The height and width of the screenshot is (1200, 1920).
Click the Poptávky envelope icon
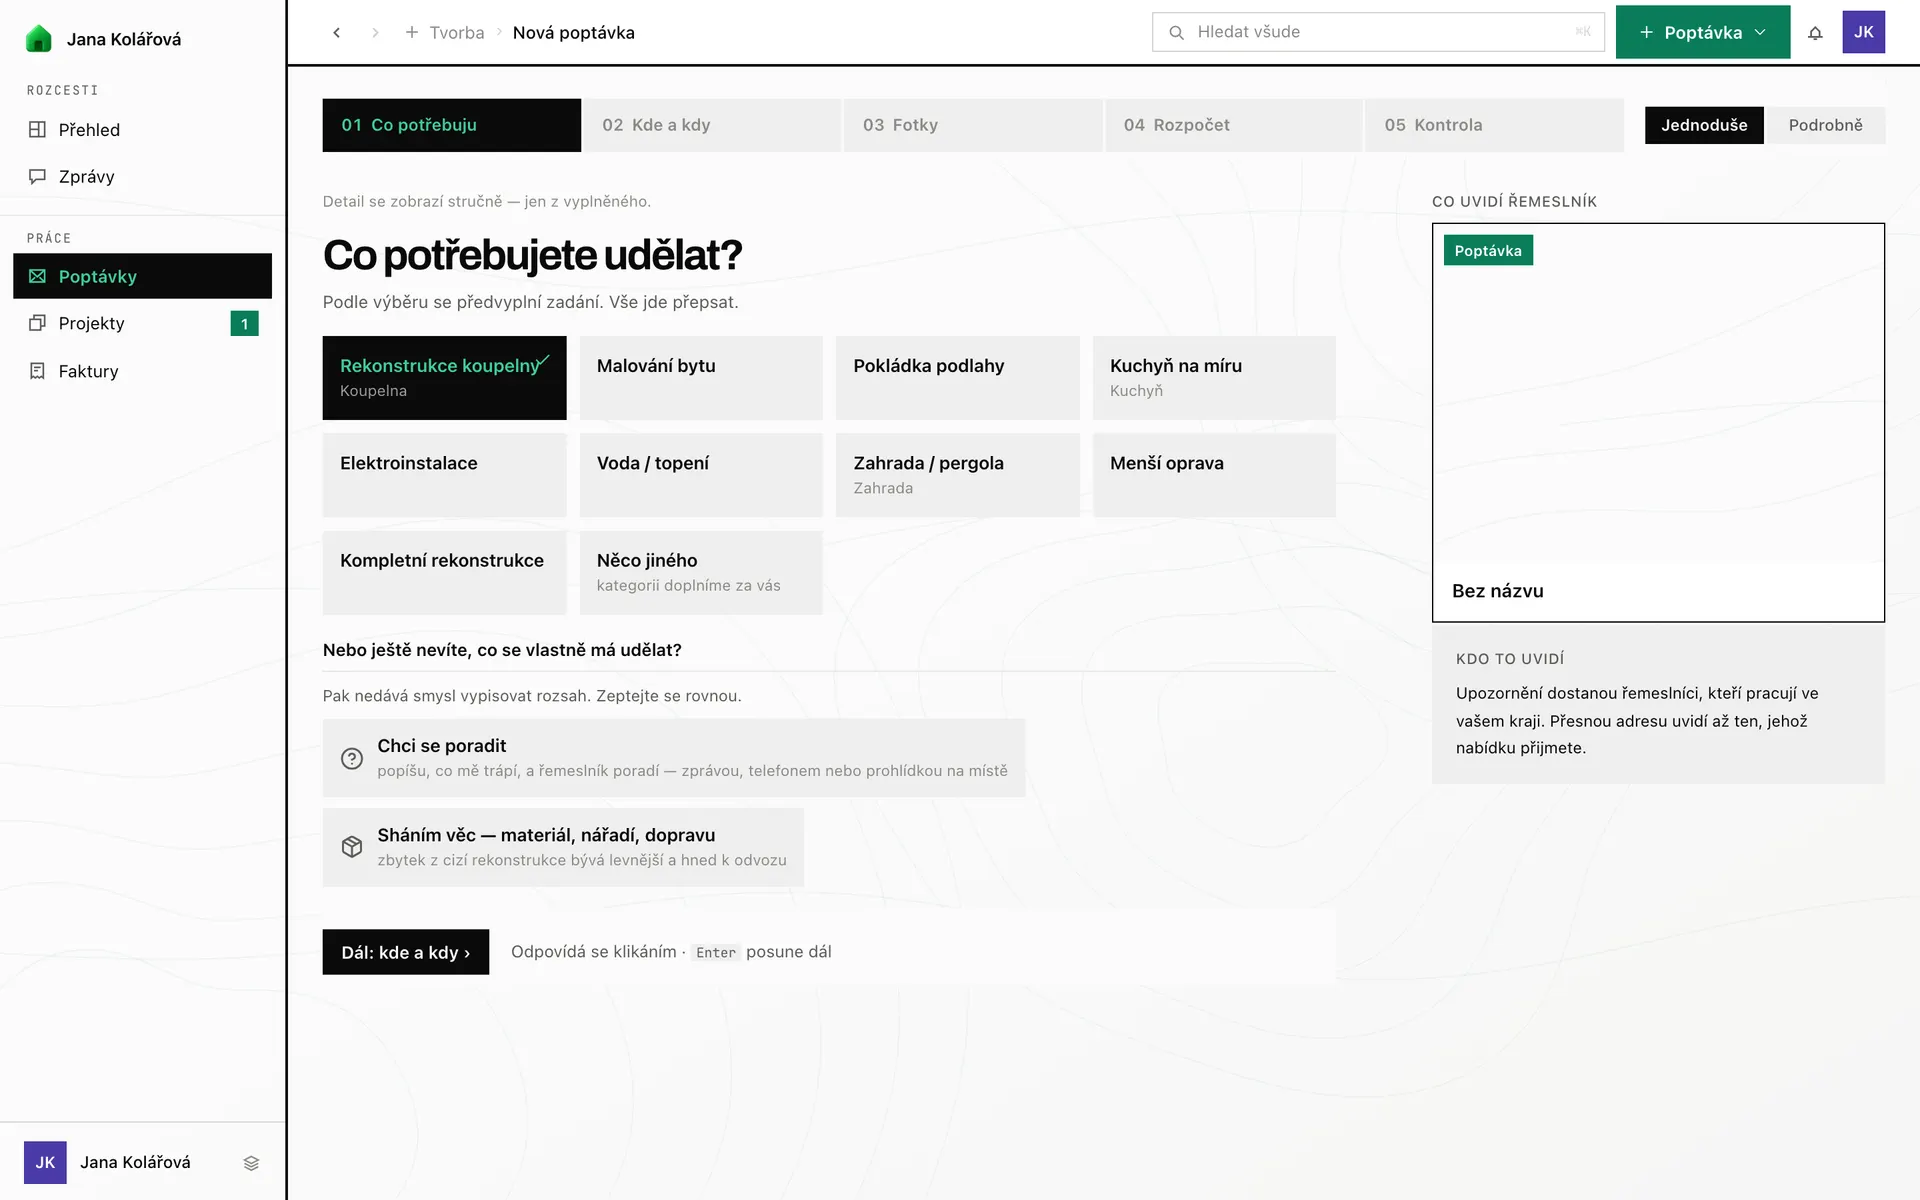pyautogui.click(x=37, y=276)
